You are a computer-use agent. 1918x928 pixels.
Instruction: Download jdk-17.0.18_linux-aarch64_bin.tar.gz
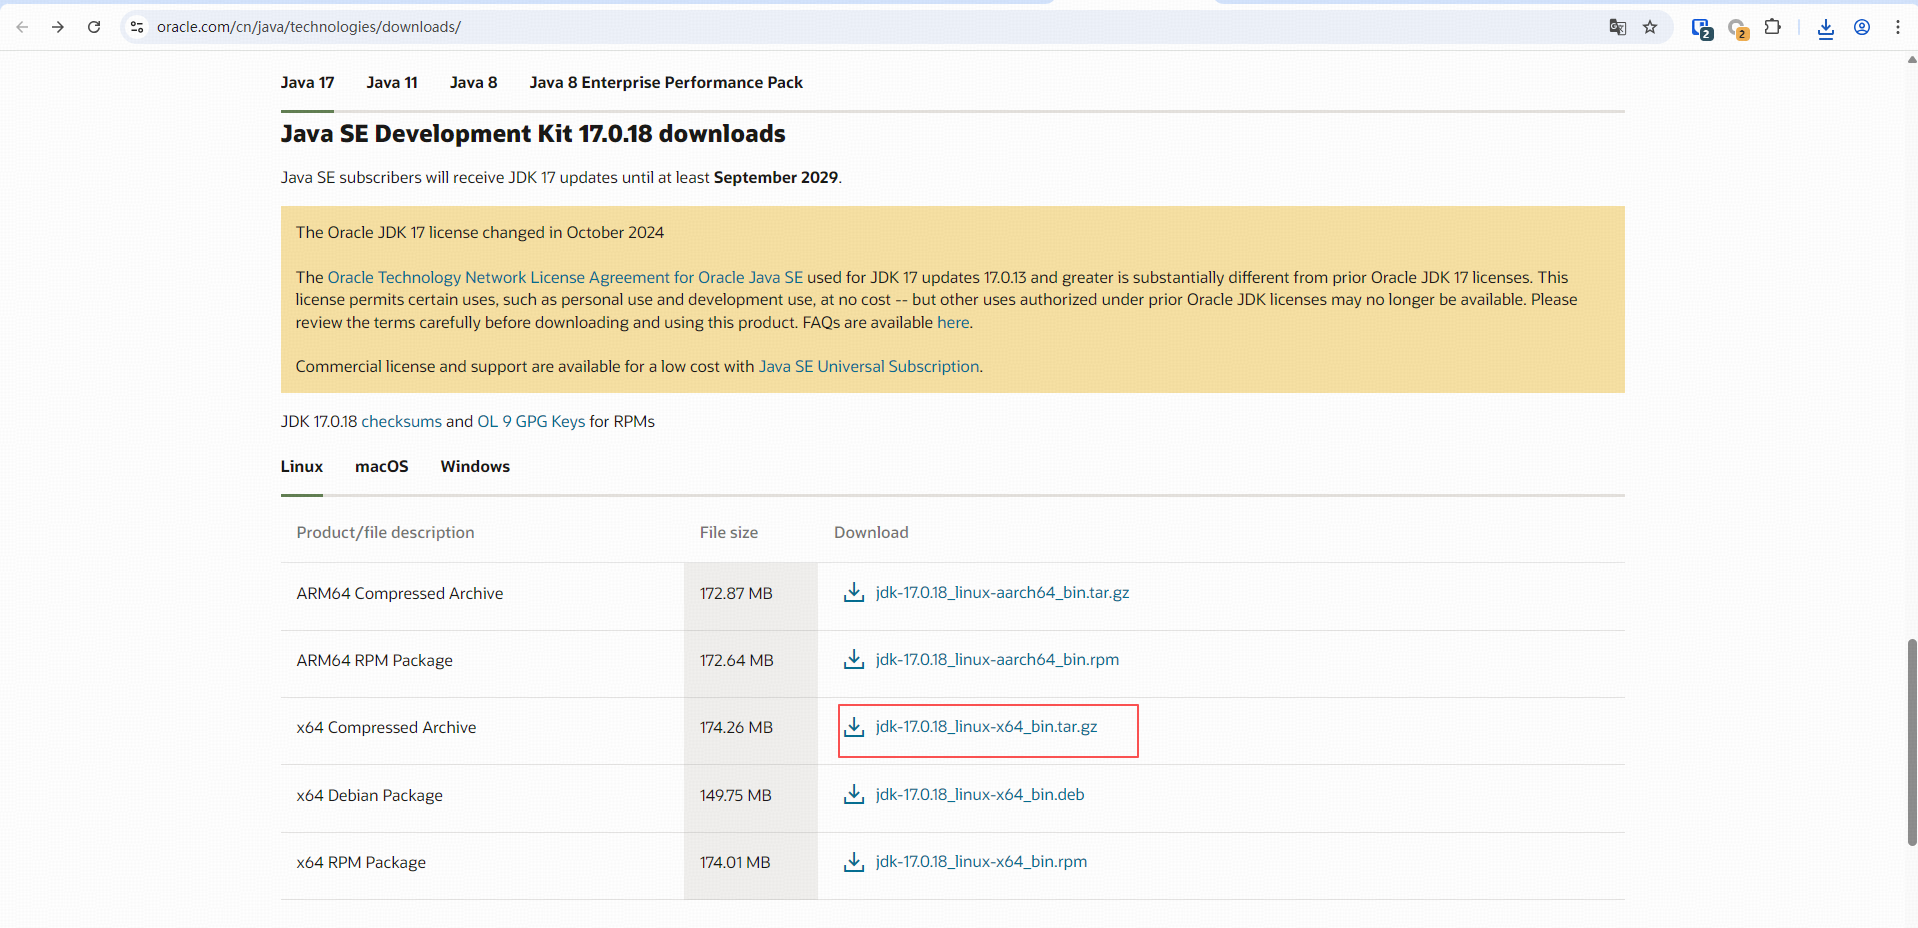tap(1002, 593)
